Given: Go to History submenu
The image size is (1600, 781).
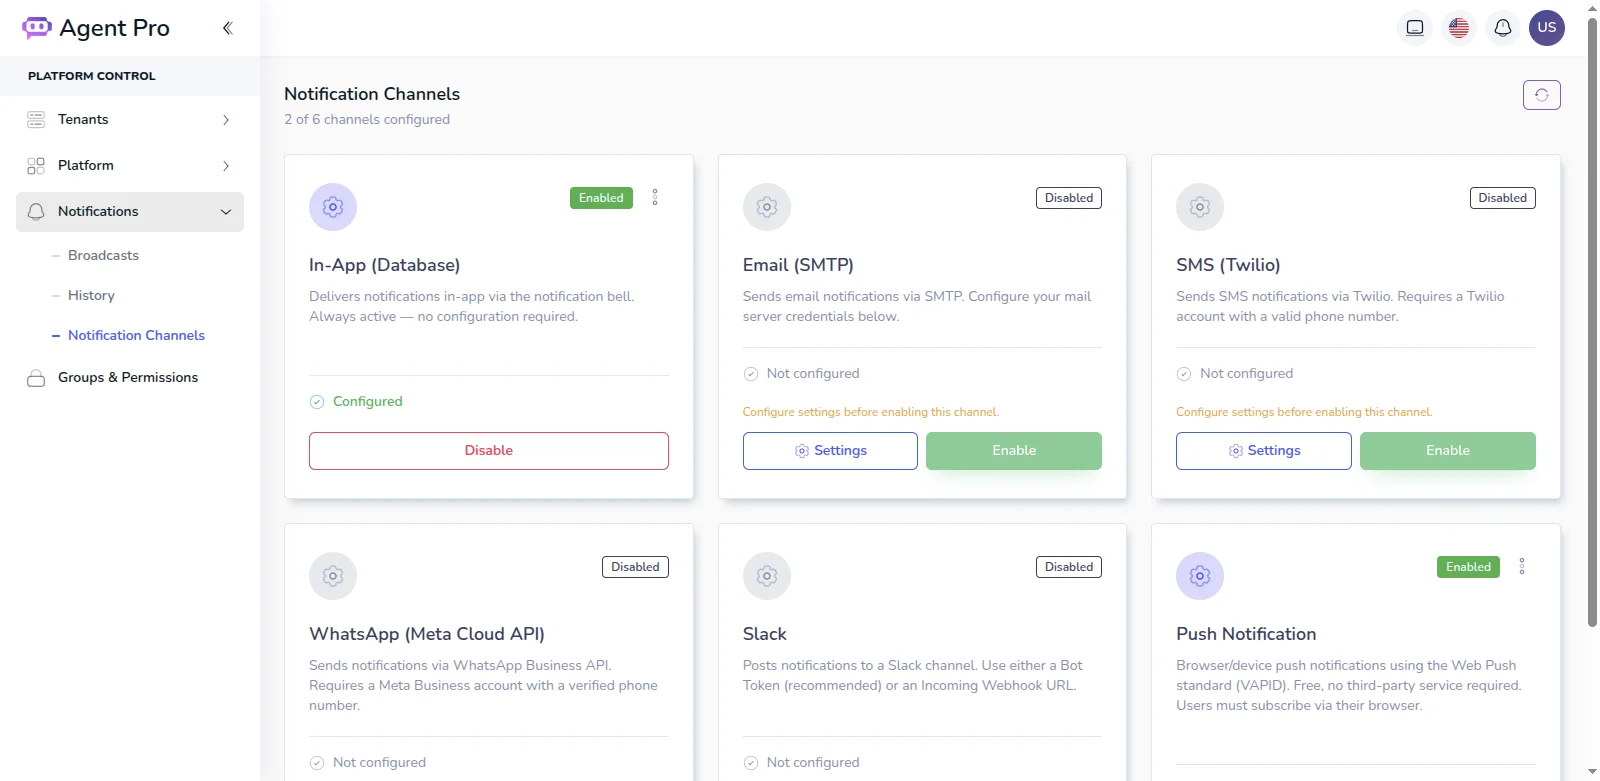Looking at the screenshot, I should pyautogui.click(x=91, y=296).
